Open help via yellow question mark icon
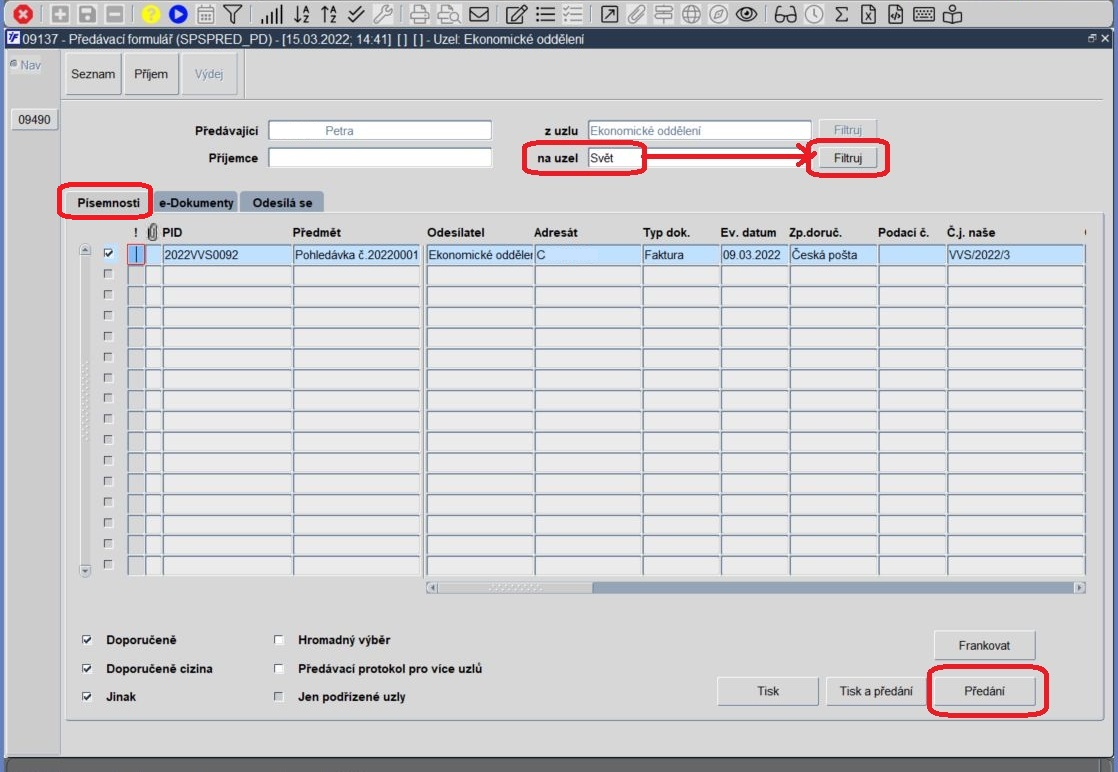This screenshot has width=1118, height=772. pyautogui.click(x=150, y=14)
